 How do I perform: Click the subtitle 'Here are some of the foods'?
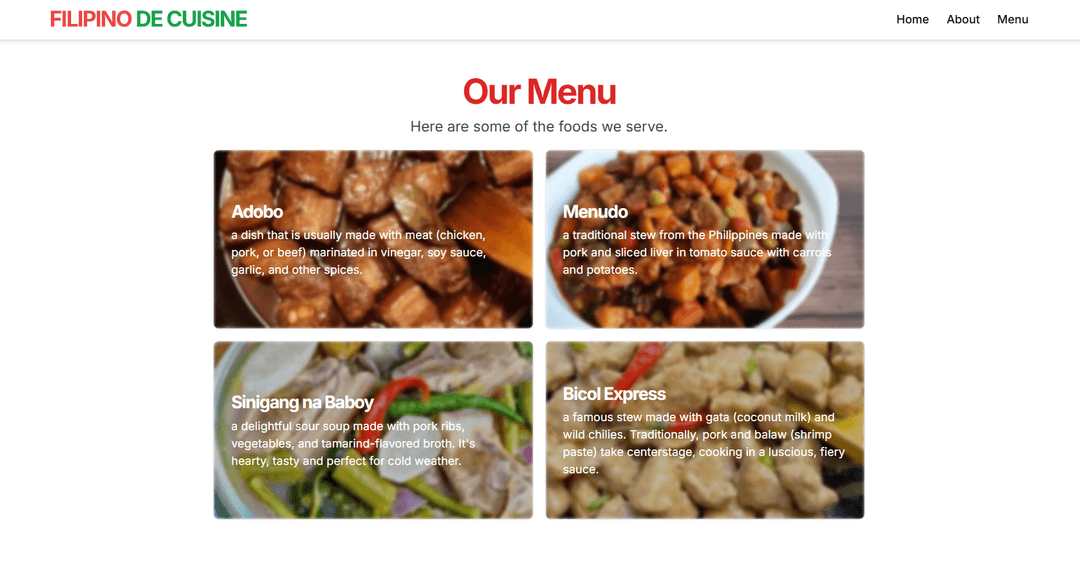click(539, 127)
